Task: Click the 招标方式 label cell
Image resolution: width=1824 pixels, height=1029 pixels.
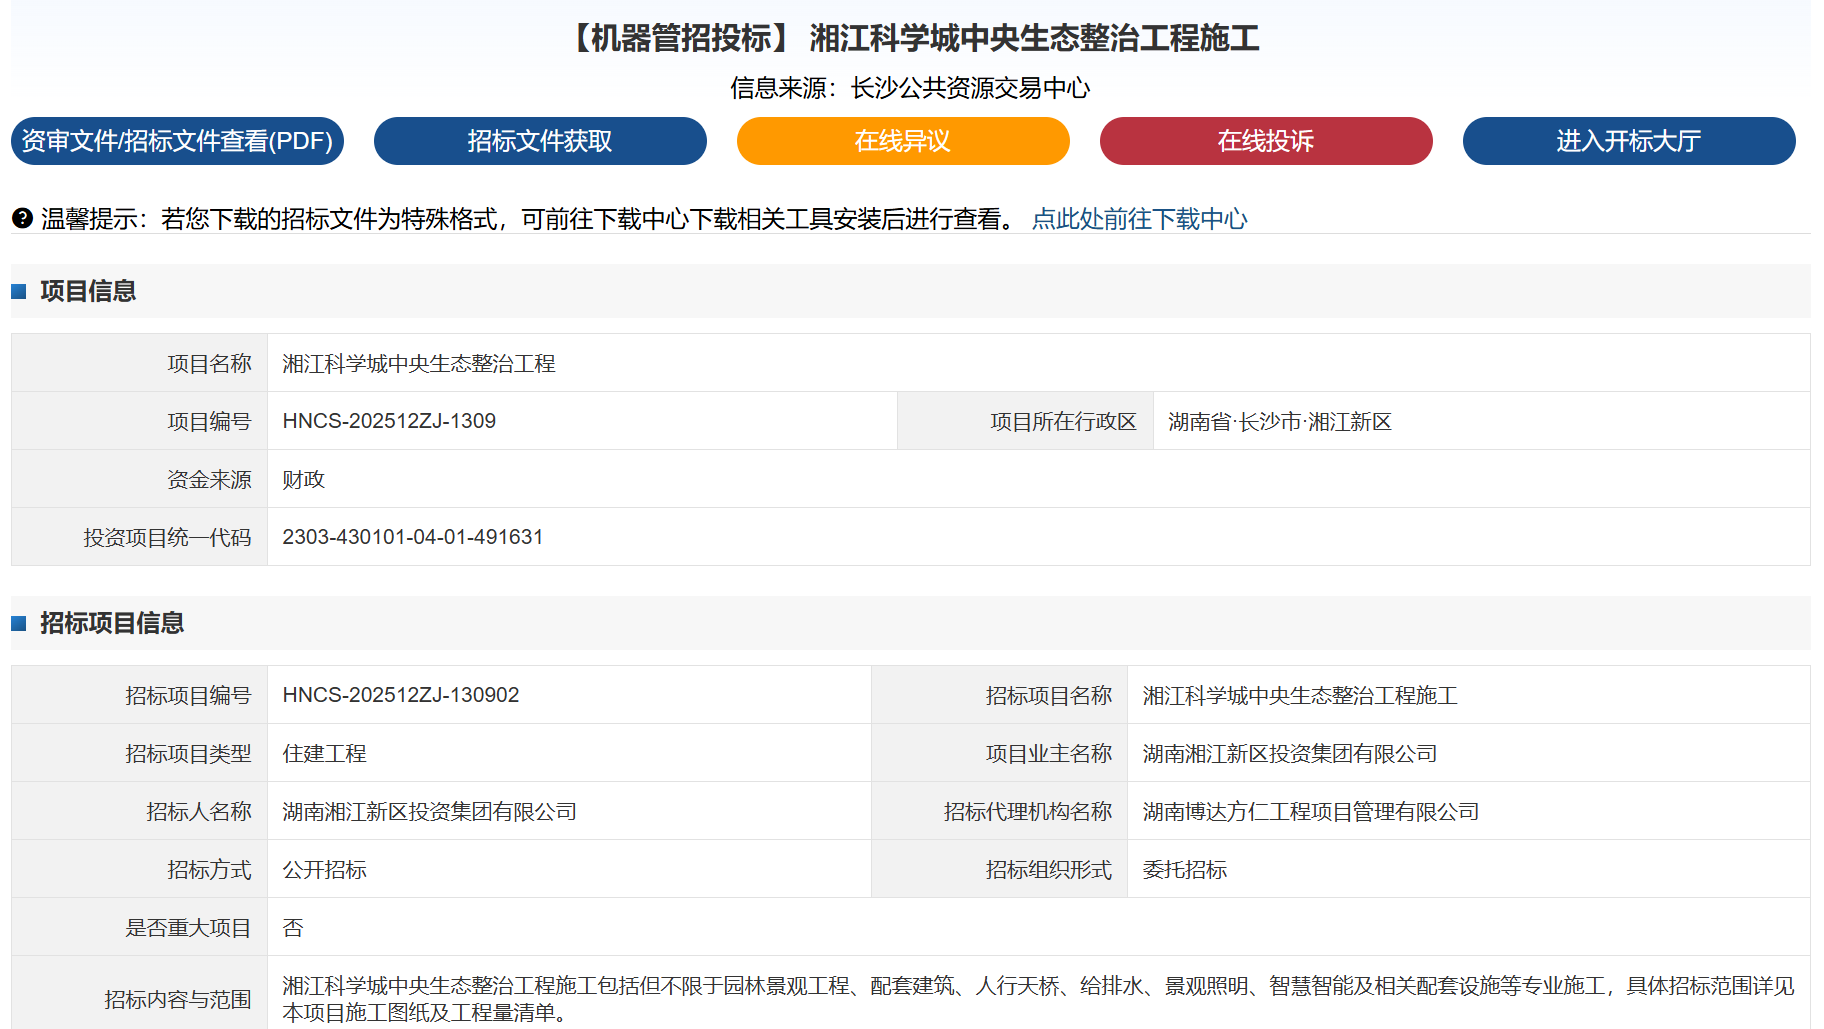Action: click(x=140, y=869)
